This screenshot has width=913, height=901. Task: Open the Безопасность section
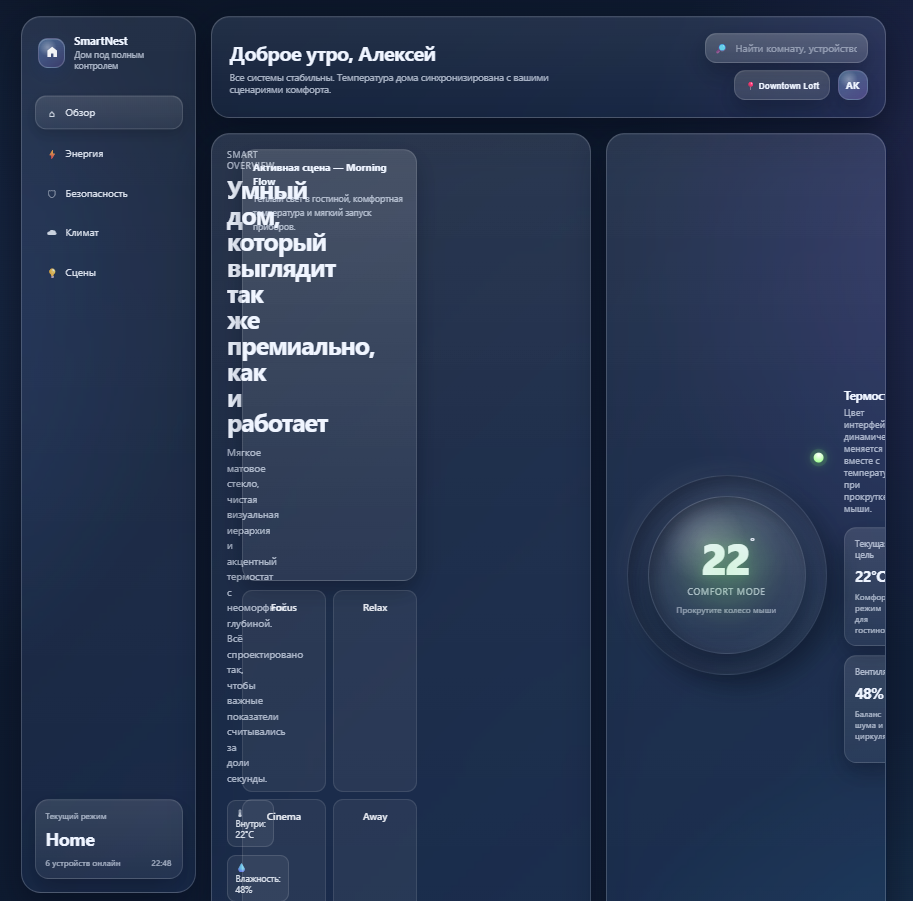tap(109, 193)
